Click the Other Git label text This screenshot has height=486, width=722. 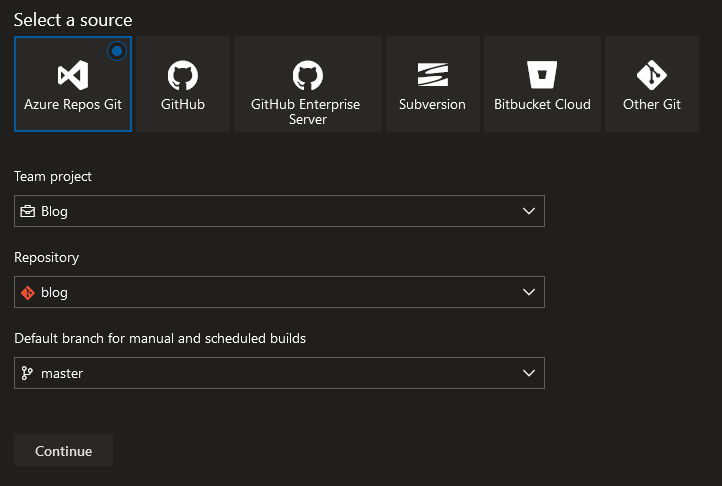pos(652,105)
